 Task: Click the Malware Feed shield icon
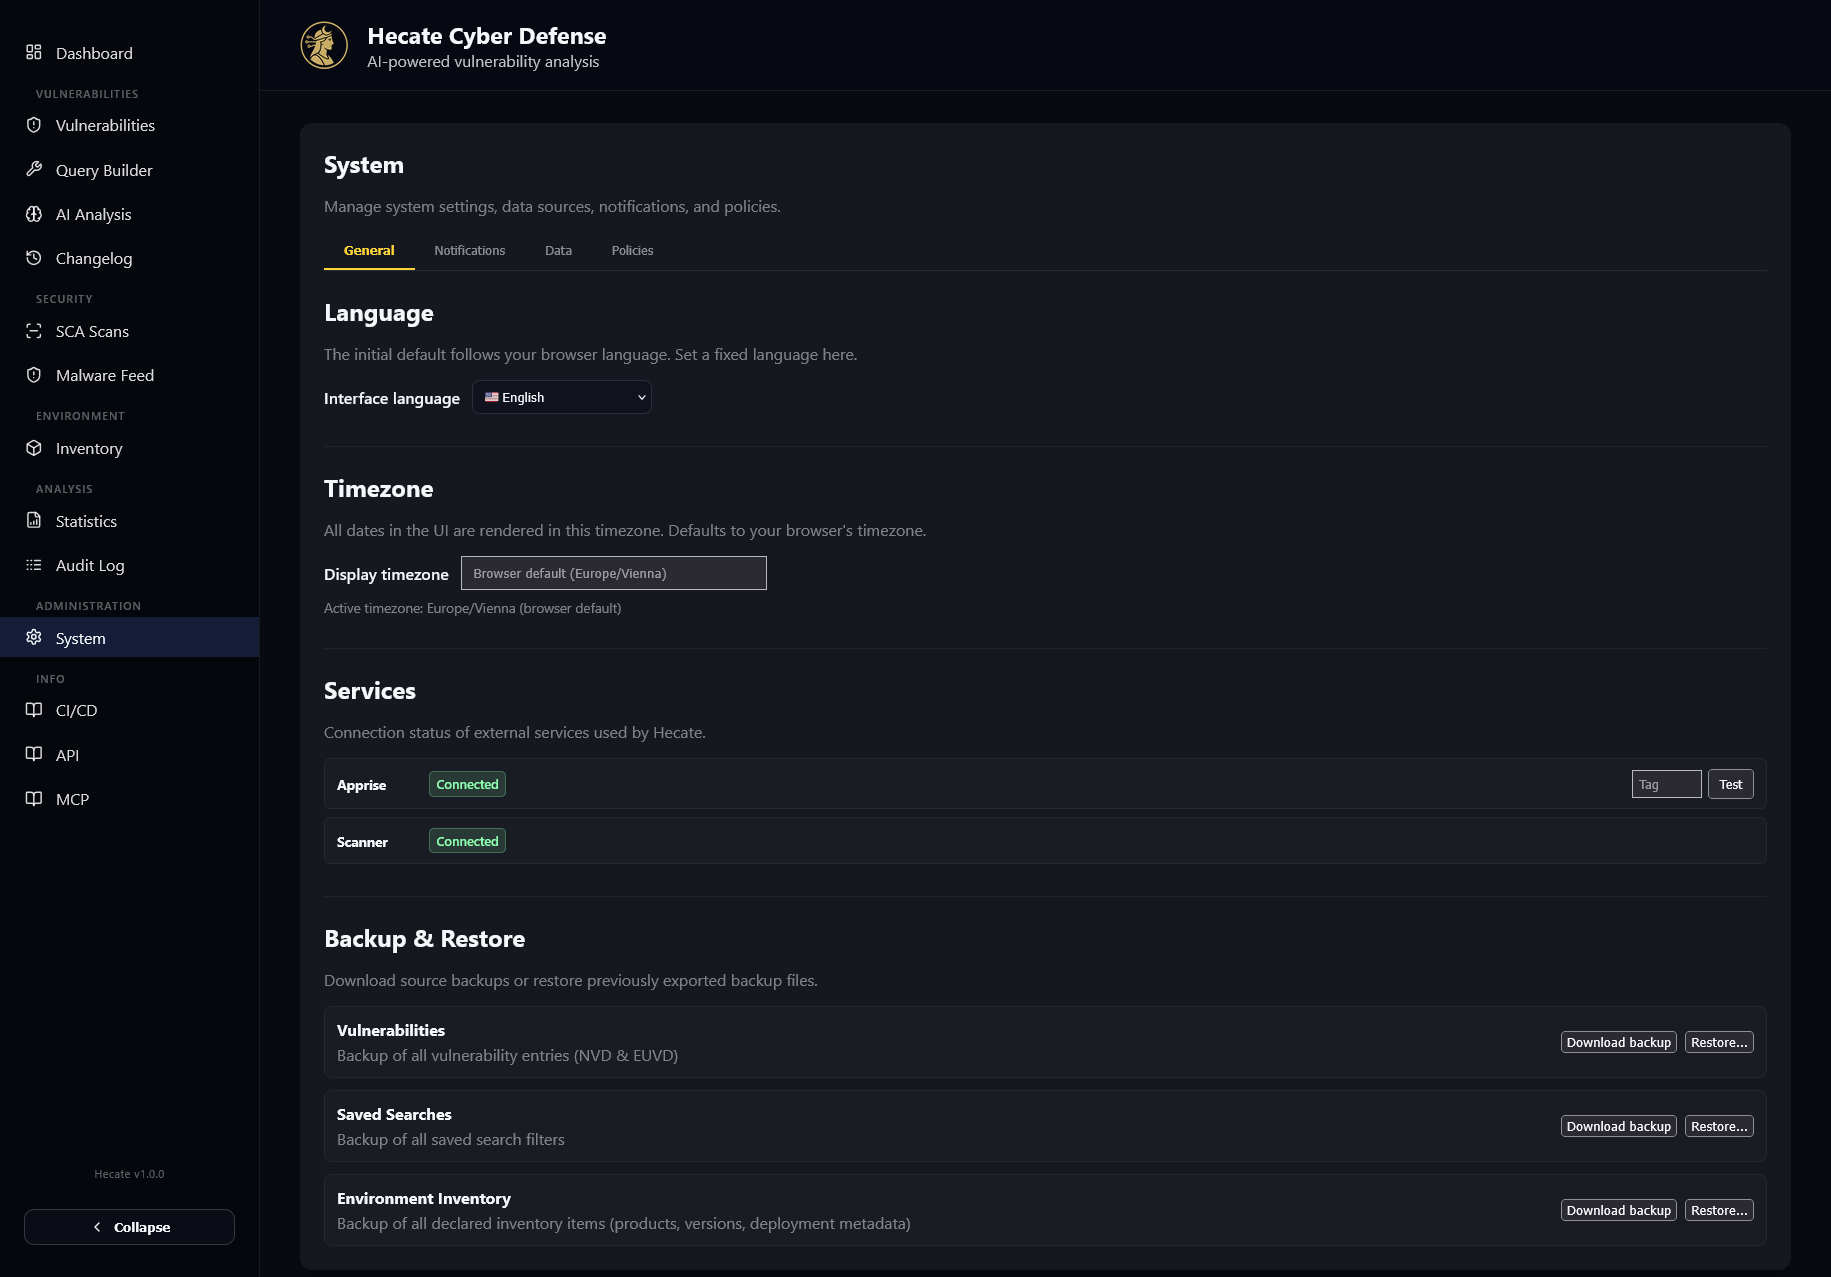(34, 375)
